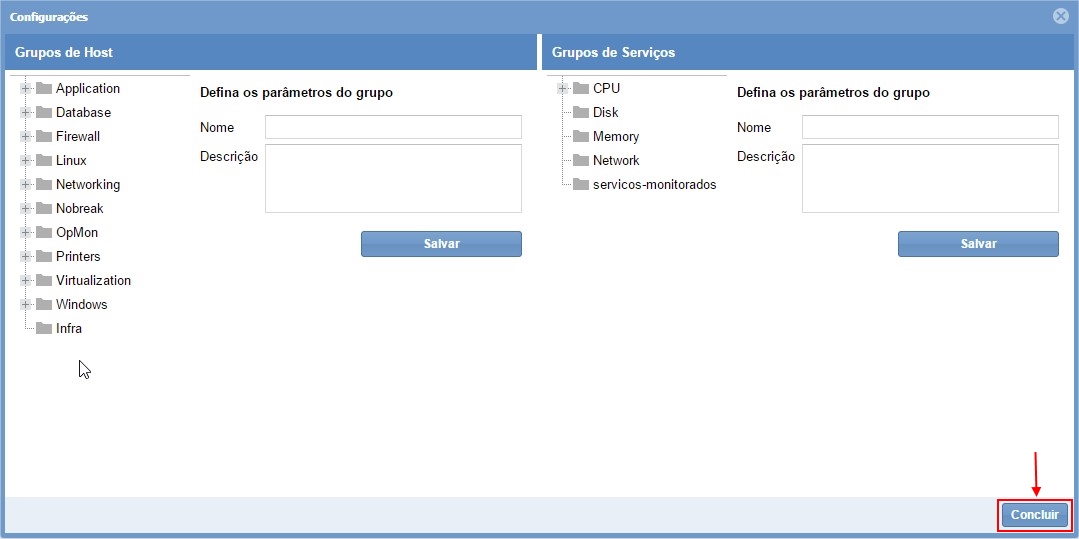Click the Disk folder icon
The width and height of the screenshot is (1079, 539).
click(581, 112)
